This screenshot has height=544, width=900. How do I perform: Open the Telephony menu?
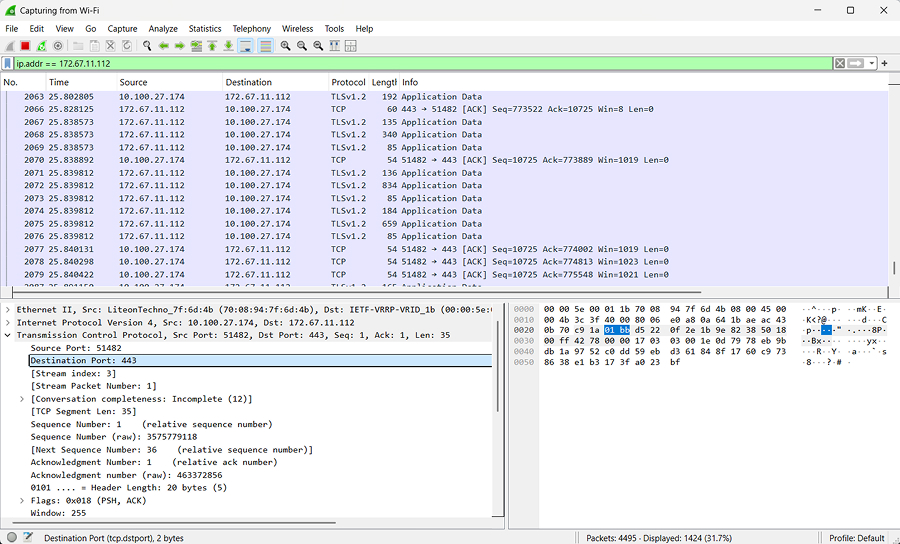point(251,29)
